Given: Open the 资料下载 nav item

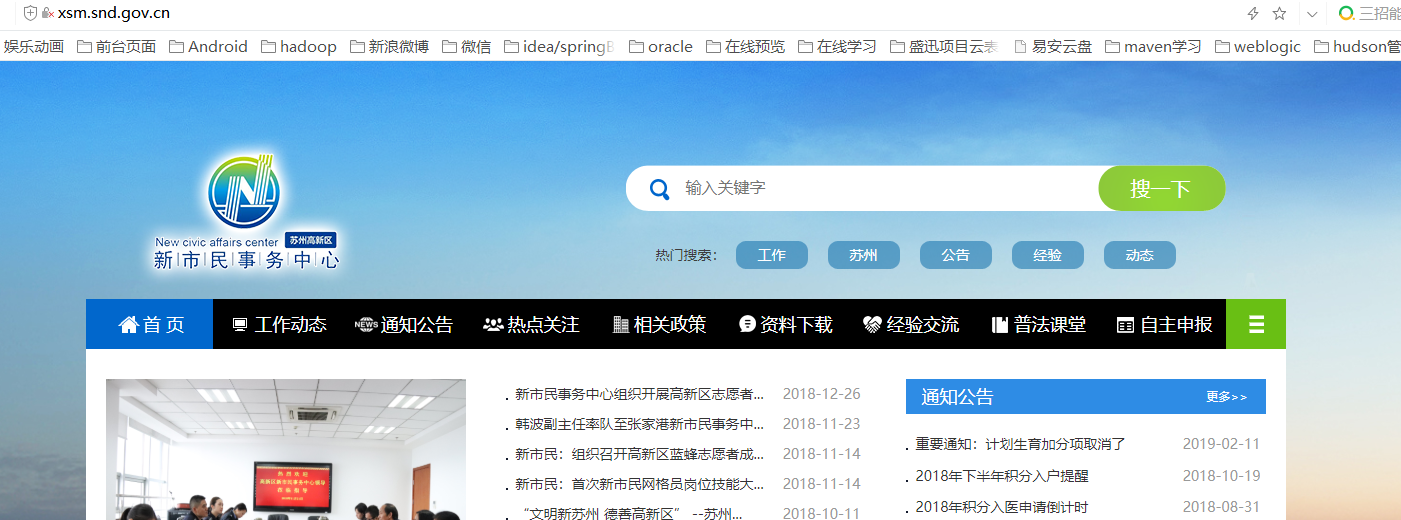Looking at the screenshot, I should click(785, 324).
